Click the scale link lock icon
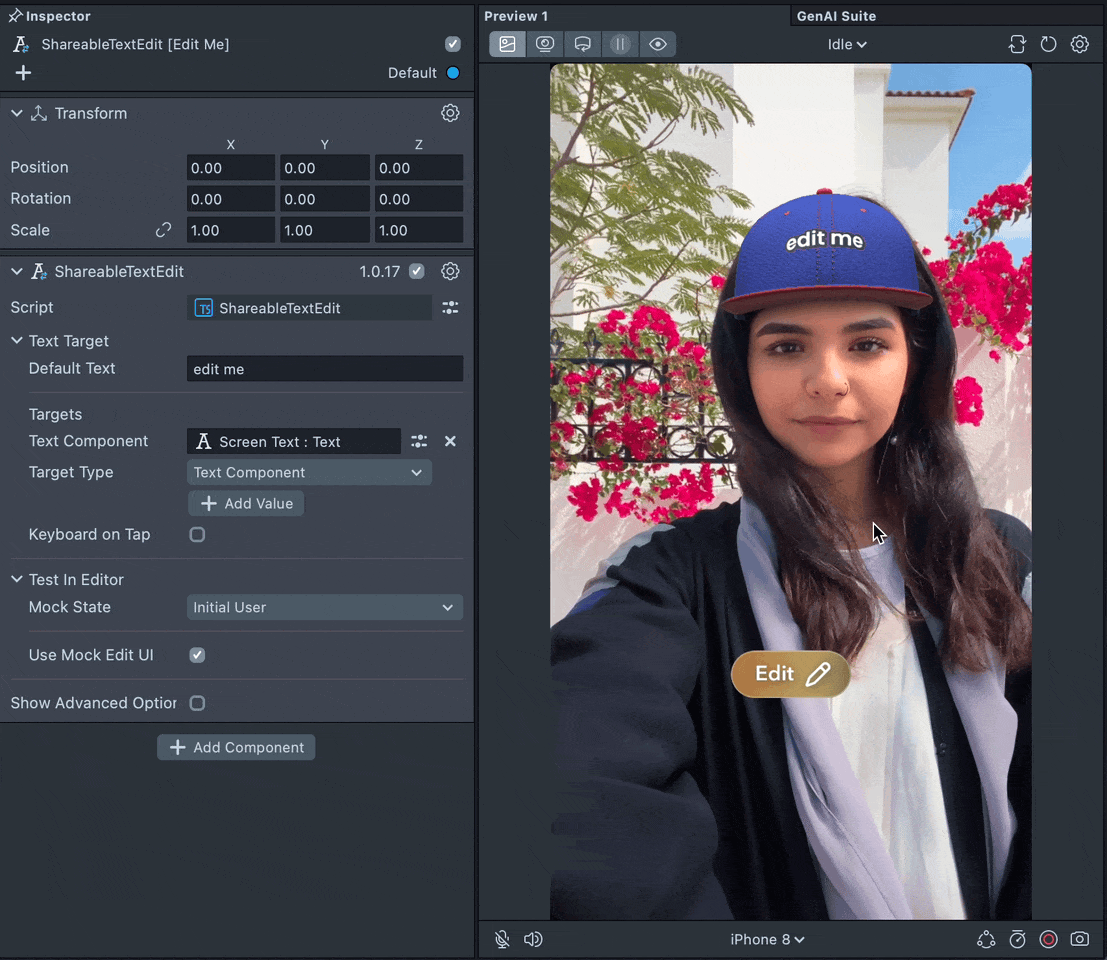 coord(163,230)
